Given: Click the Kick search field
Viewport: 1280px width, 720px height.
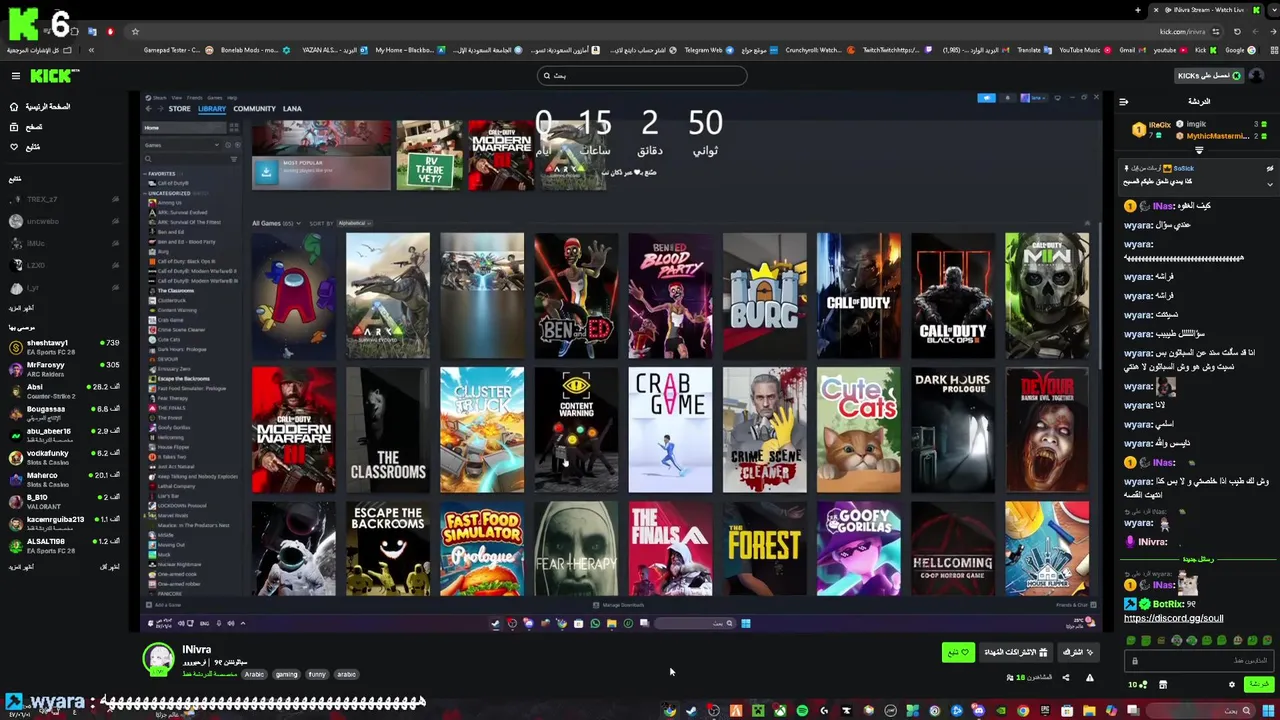Looking at the screenshot, I should pos(642,76).
